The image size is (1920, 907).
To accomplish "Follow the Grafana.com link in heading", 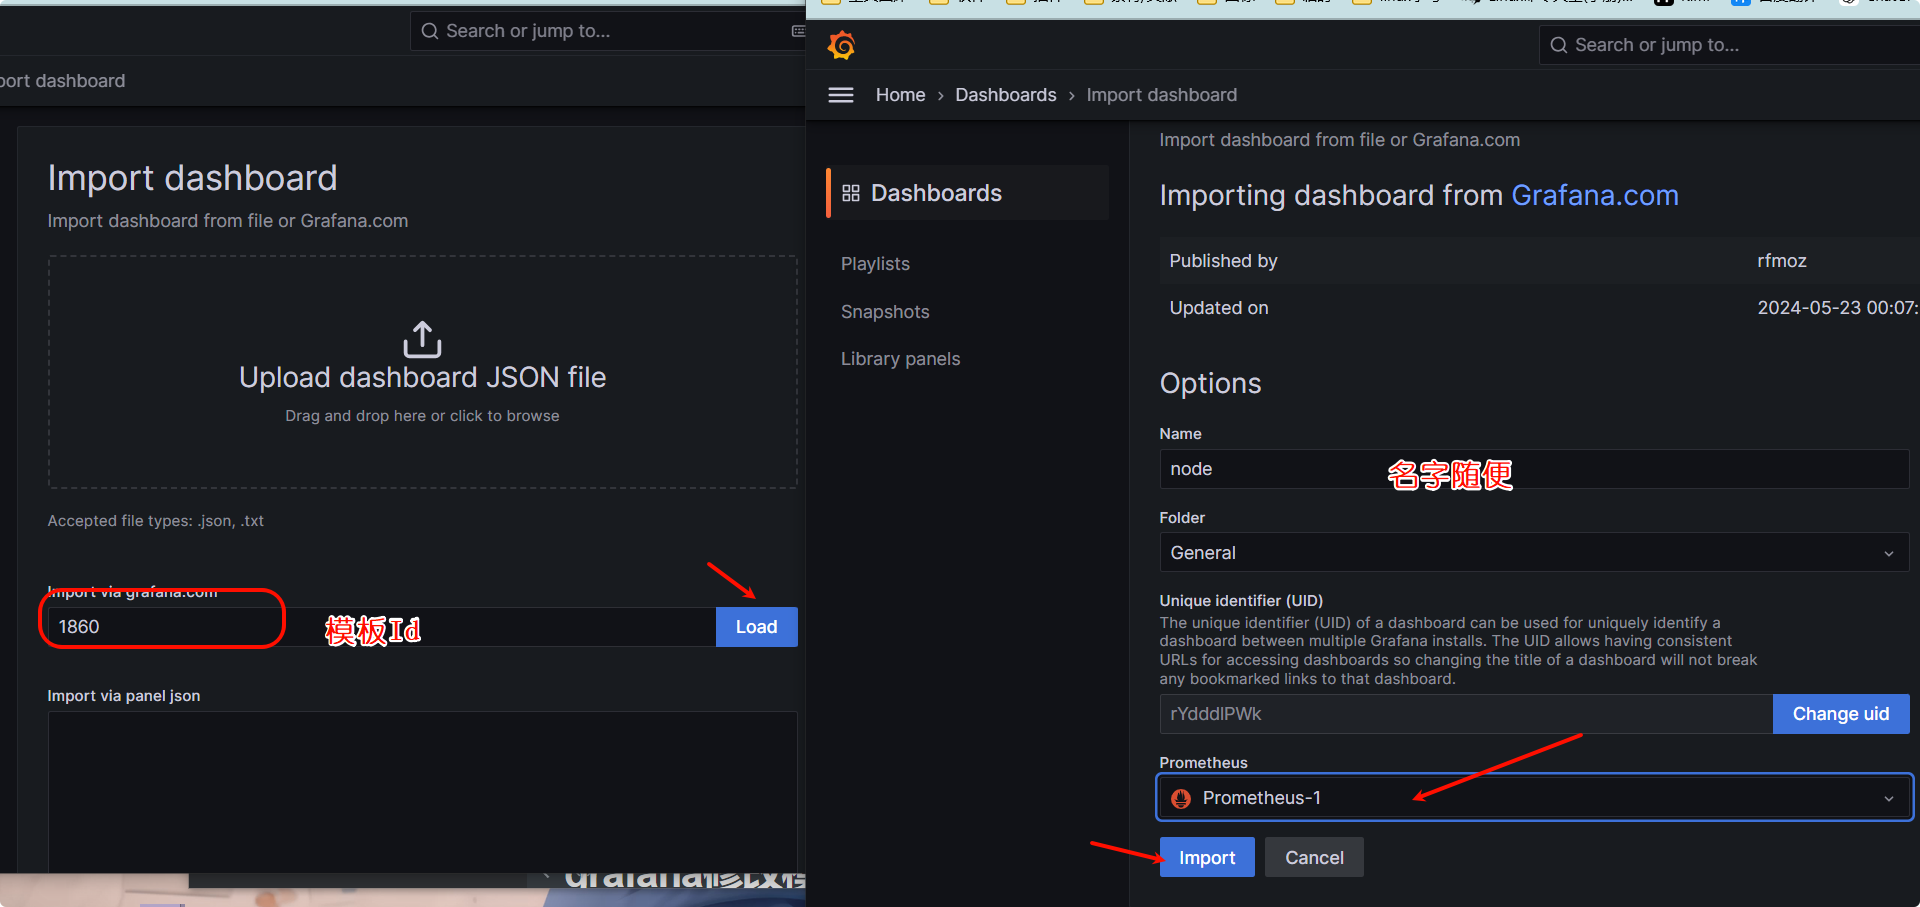I will (x=1594, y=195).
